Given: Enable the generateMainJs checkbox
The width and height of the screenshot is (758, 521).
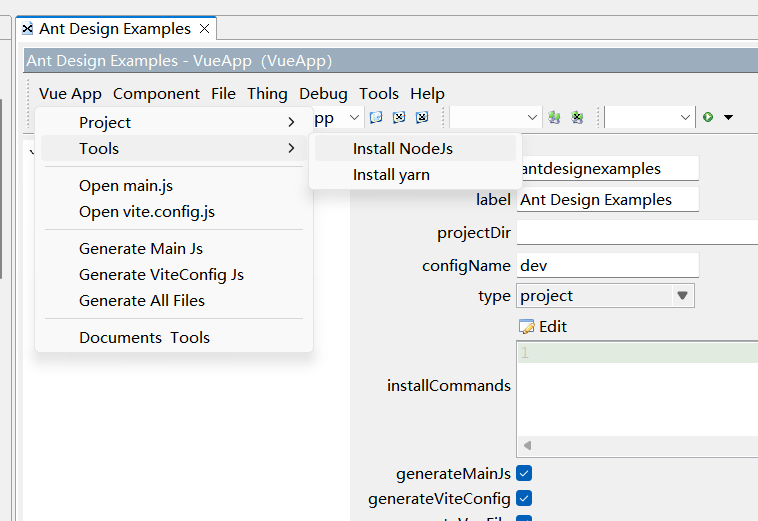Looking at the screenshot, I should pyautogui.click(x=524, y=473).
